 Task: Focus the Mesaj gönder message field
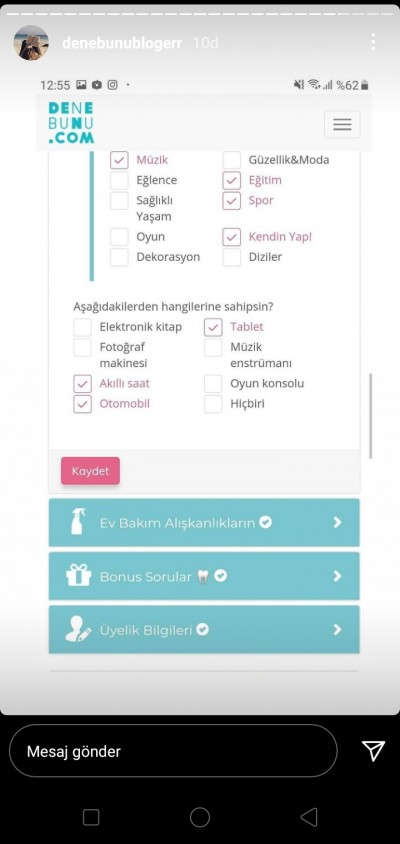click(173, 751)
